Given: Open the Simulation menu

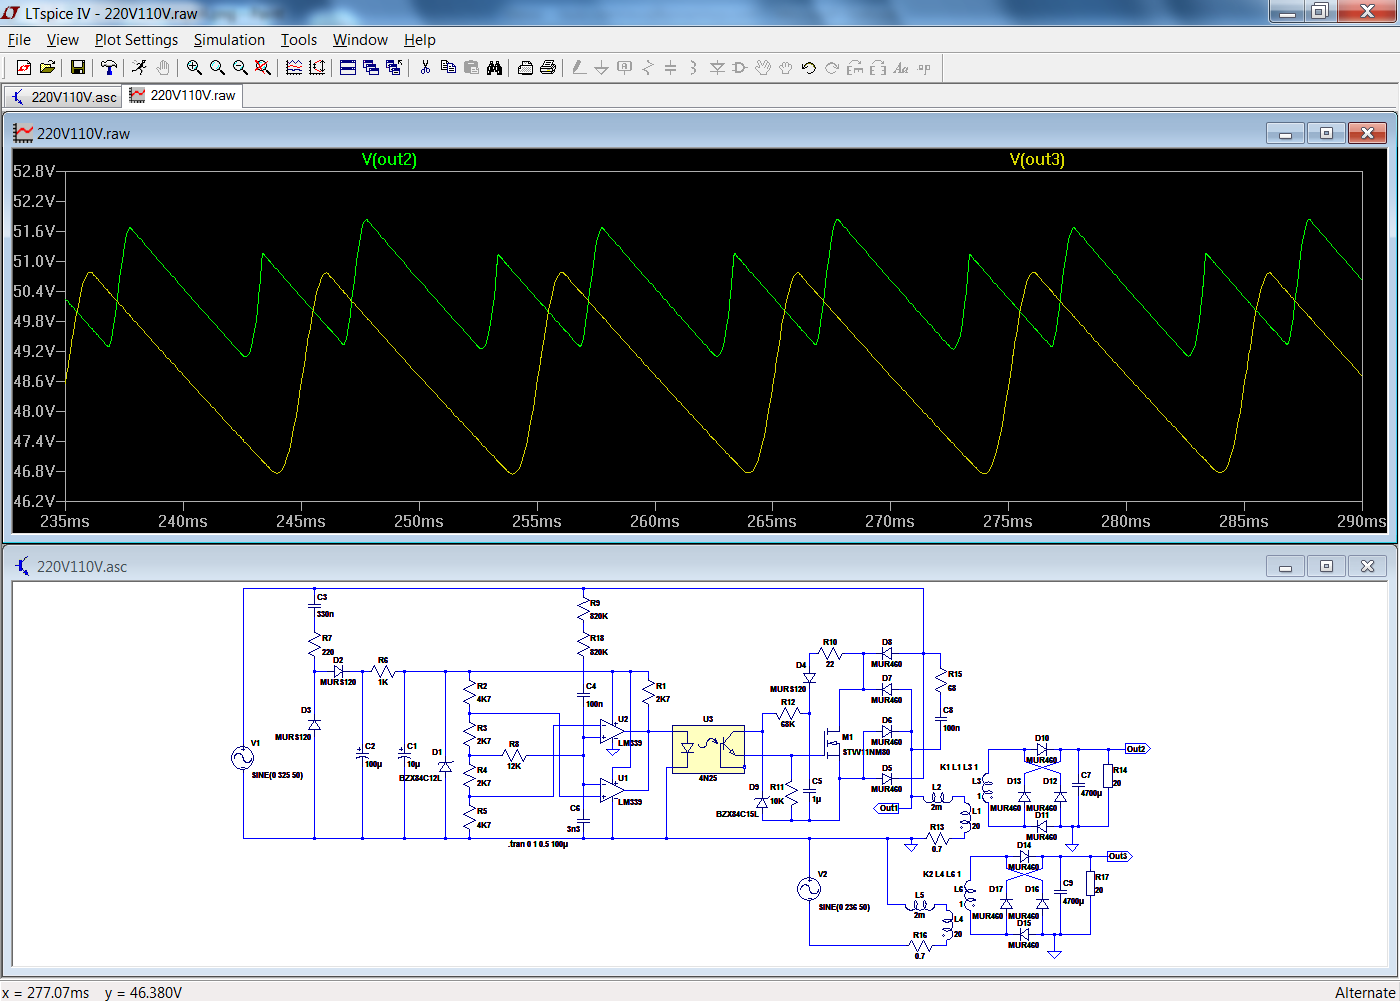Looking at the screenshot, I should pyautogui.click(x=229, y=40).
